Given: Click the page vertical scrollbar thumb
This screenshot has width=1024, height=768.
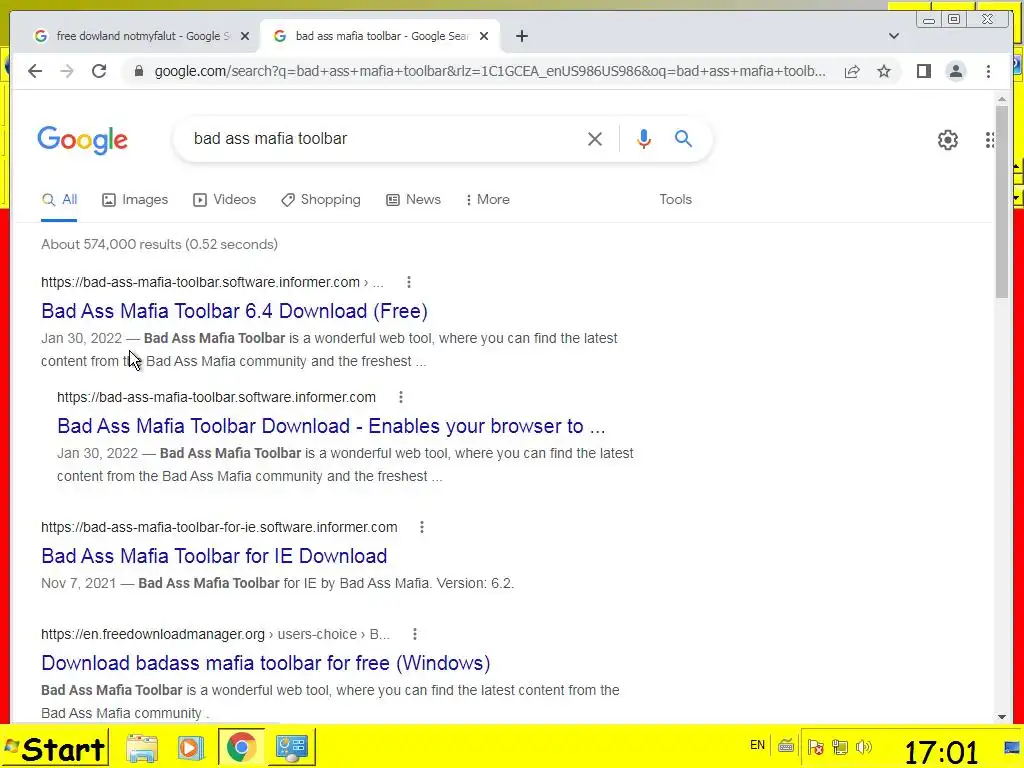Looking at the screenshot, I should click(x=1002, y=201).
